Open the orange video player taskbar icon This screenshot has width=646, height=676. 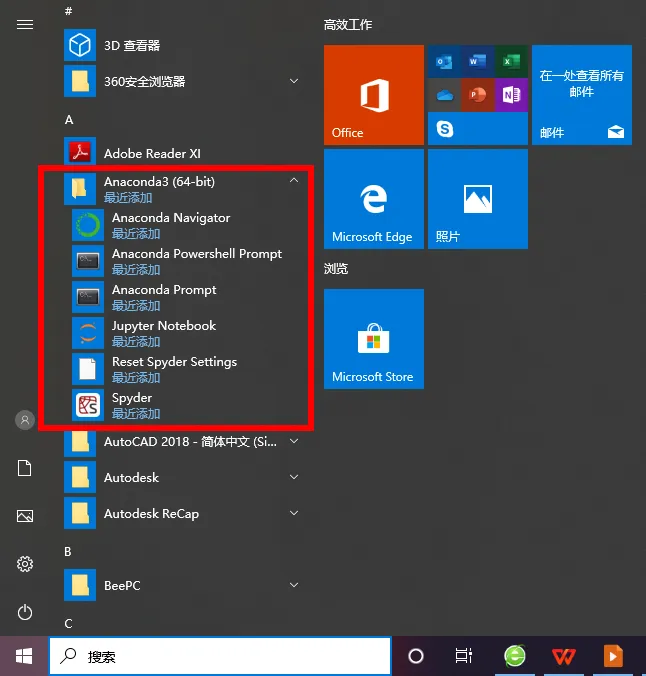pyautogui.click(x=613, y=656)
